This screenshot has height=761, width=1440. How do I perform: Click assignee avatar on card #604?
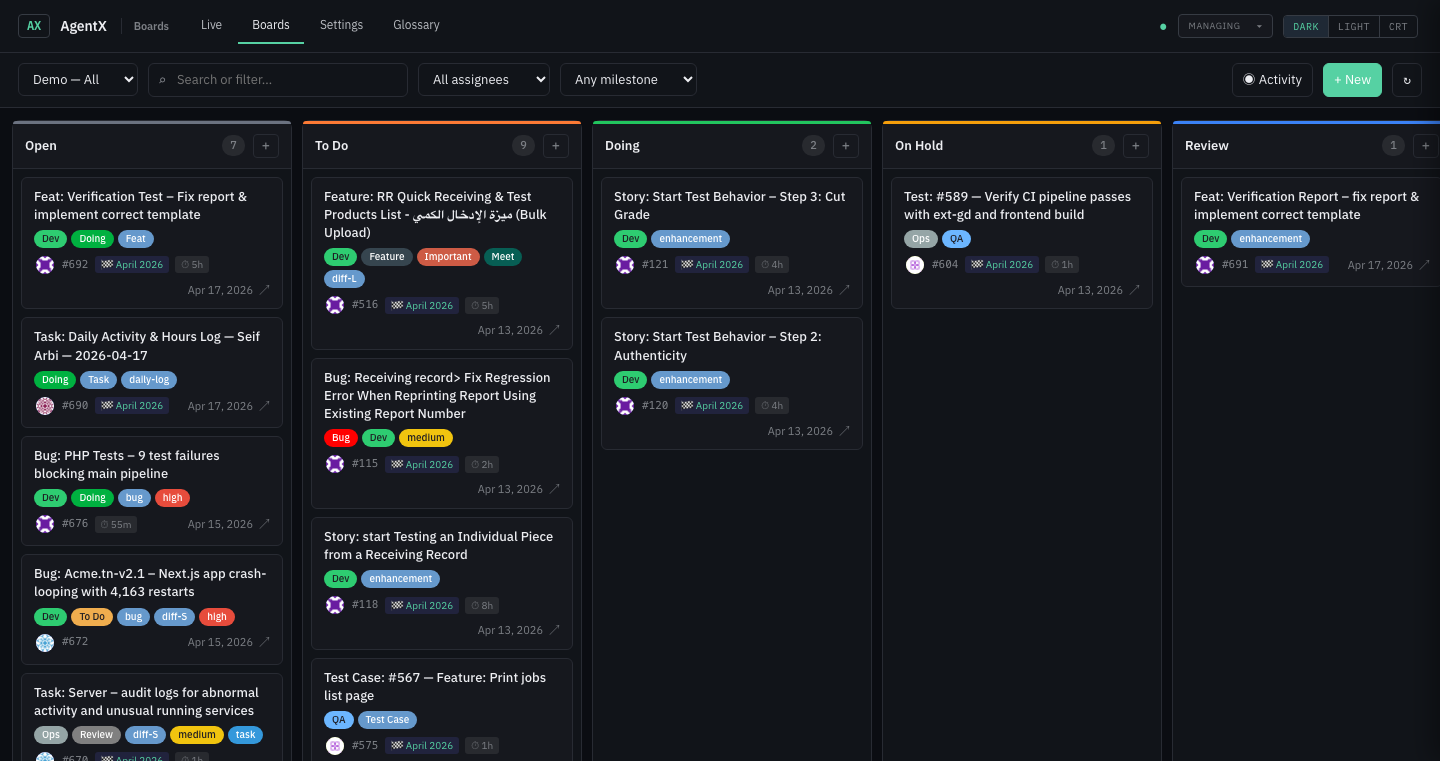tap(915, 265)
